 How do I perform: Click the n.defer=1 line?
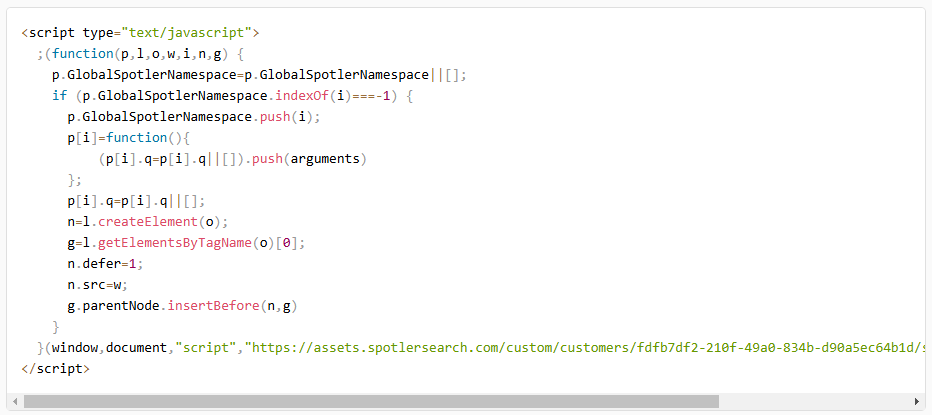(106, 264)
